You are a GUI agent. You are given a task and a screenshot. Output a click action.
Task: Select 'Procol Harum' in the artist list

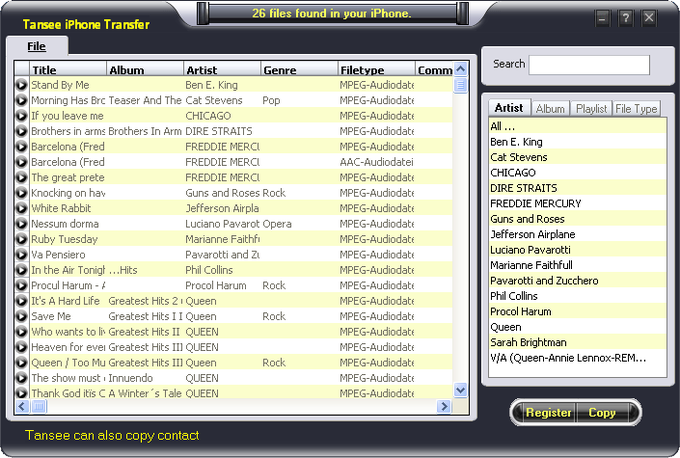click(x=577, y=311)
